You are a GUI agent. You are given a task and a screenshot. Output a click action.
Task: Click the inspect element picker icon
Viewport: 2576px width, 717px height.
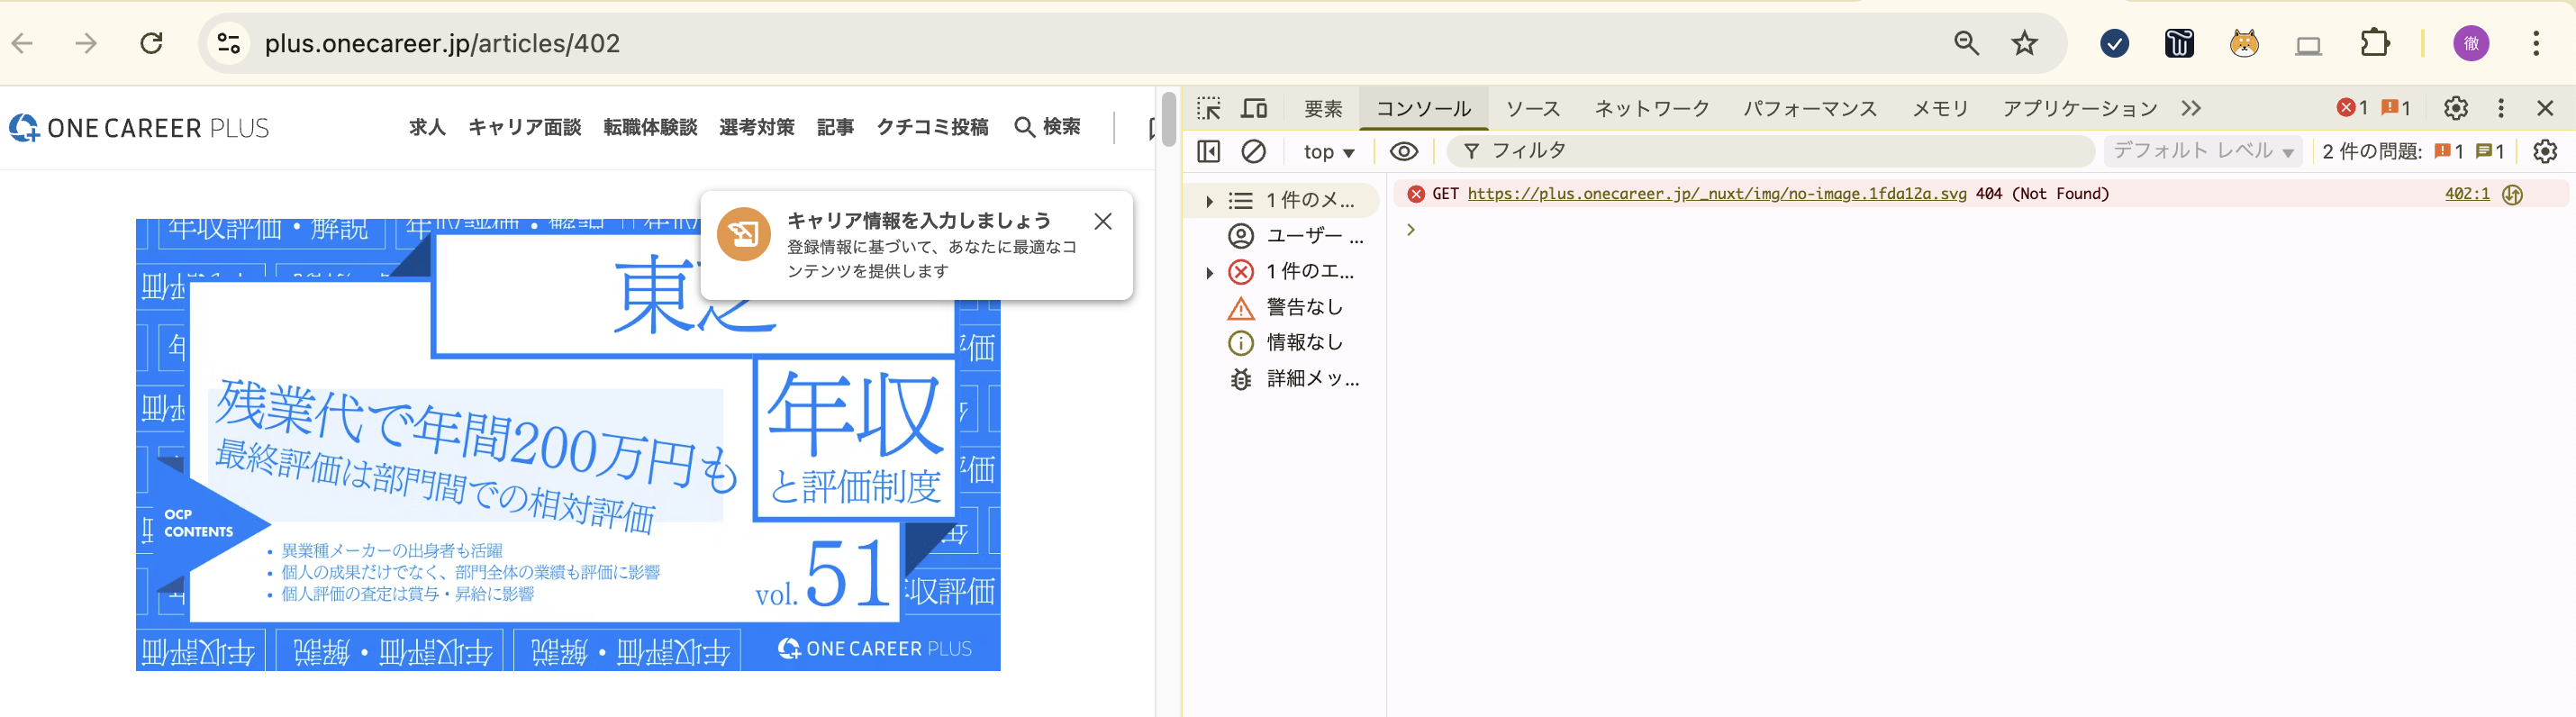1208,108
